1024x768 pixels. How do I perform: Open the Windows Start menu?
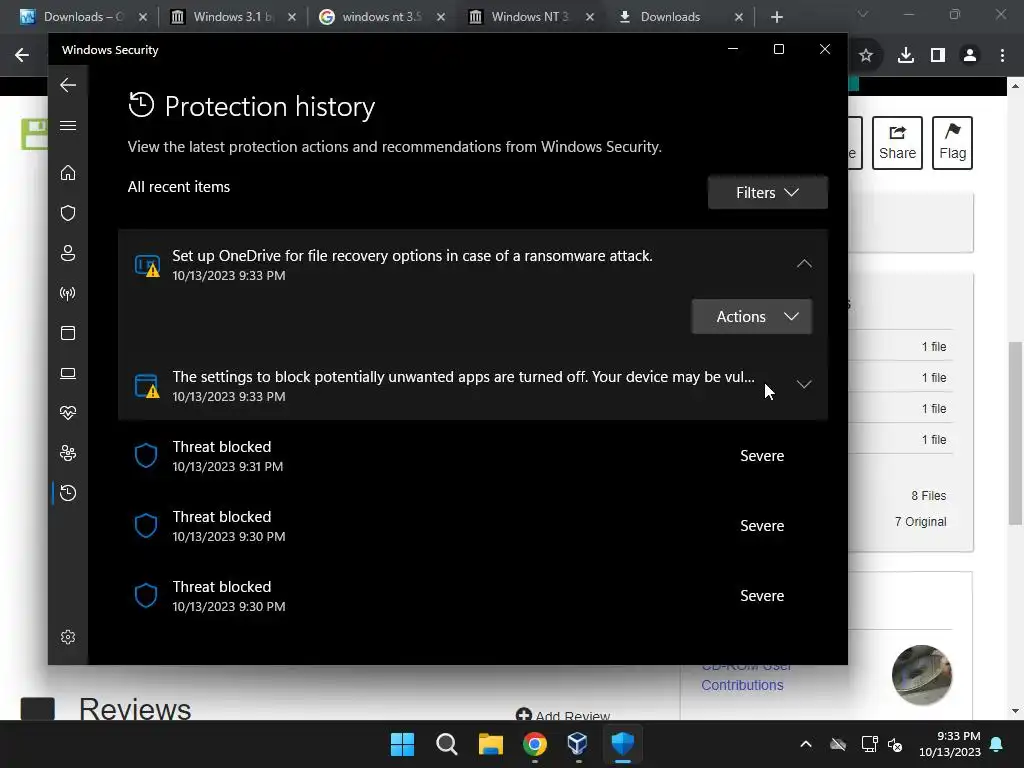point(402,744)
